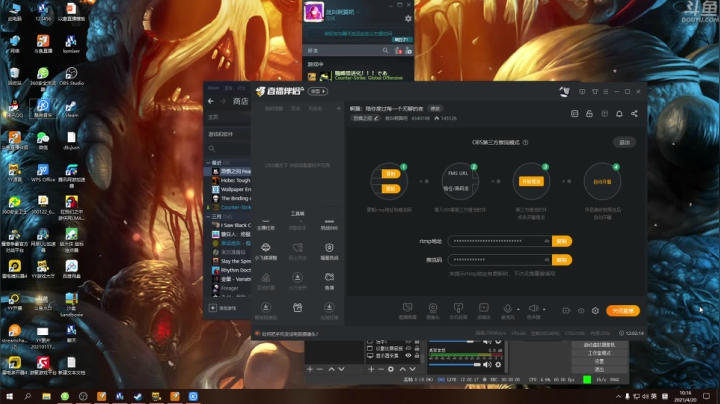
Task: Add a new OBS source with the plus button
Action: tap(371, 369)
